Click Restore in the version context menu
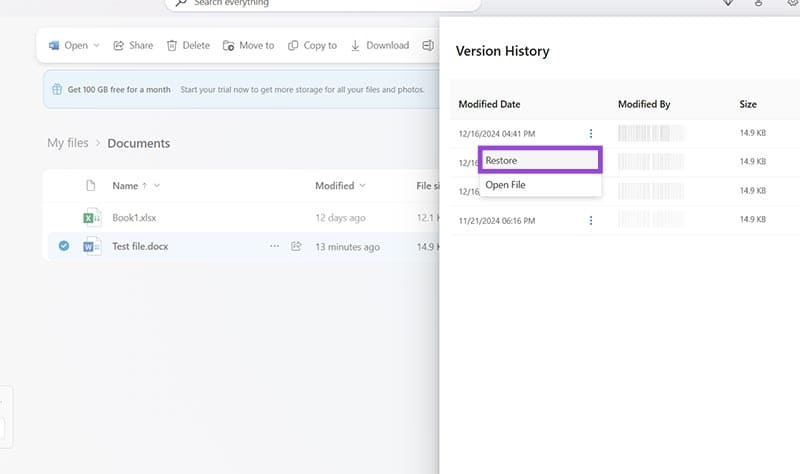The width and height of the screenshot is (800, 474). tap(539, 160)
